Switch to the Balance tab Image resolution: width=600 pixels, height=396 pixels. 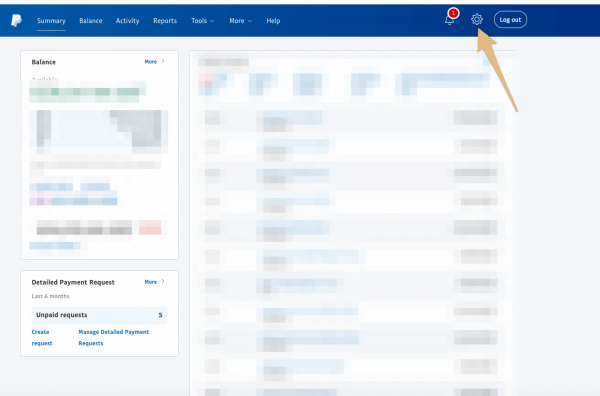click(x=91, y=21)
